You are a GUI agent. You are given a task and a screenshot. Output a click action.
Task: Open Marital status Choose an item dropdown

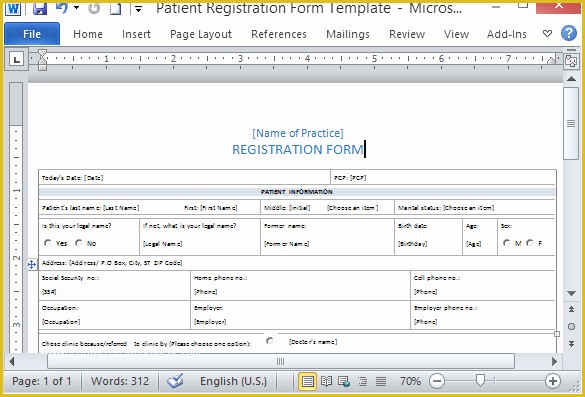tap(469, 208)
